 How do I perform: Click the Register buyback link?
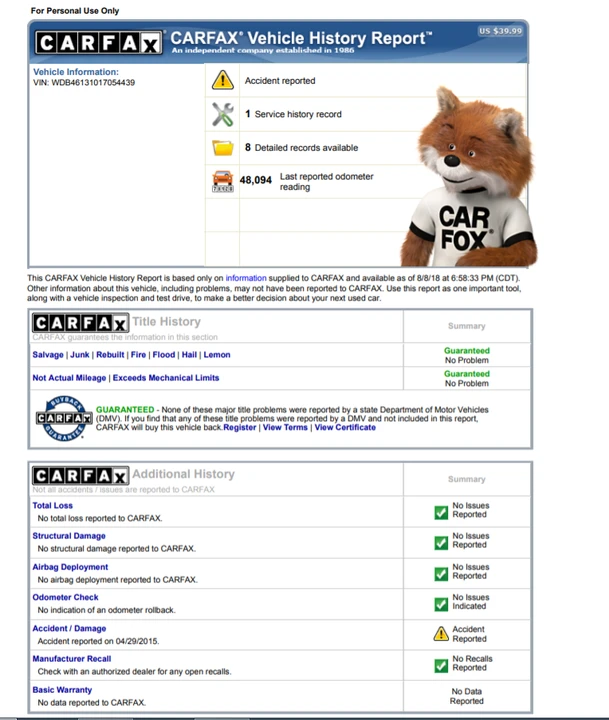[239, 427]
